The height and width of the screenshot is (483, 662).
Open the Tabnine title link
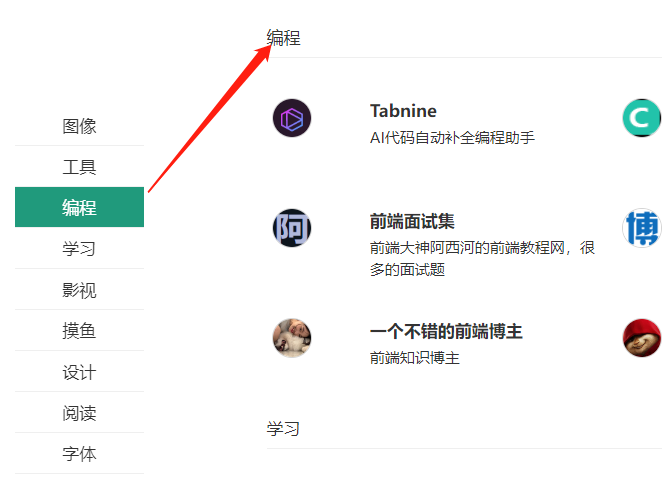click(x=403, y=111)
